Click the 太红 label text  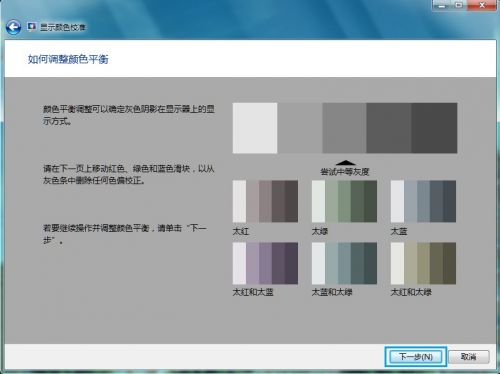click(x=241, y=231)
